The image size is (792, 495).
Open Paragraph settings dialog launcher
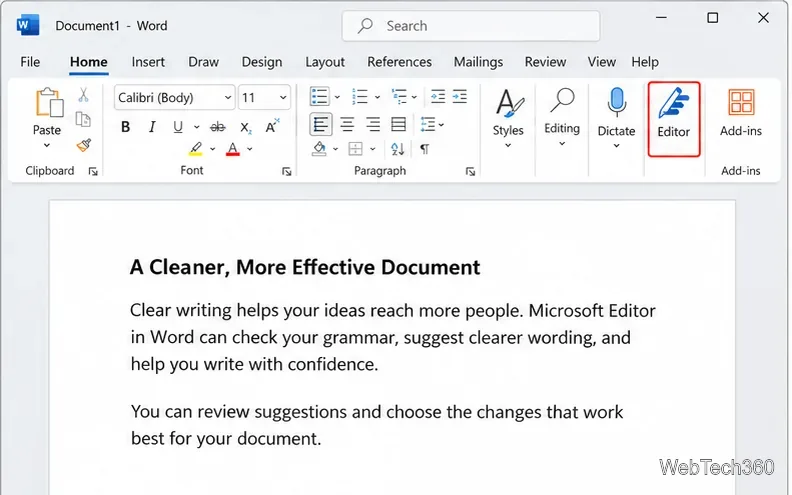click(x=470, y=172)
